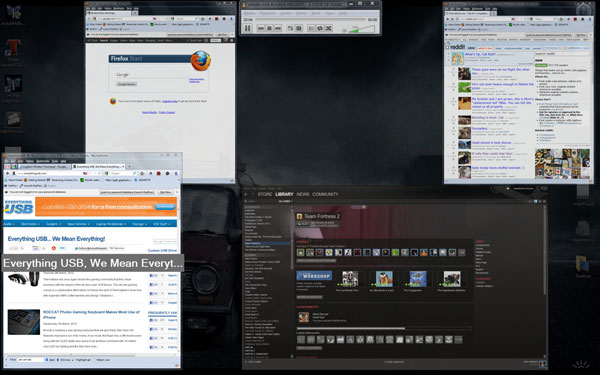The width and height of the screenshot is (600, 375).
Task: Open the COMMUNITY tab in Steam
Action: pyautogui.click(x=325, y=194)
